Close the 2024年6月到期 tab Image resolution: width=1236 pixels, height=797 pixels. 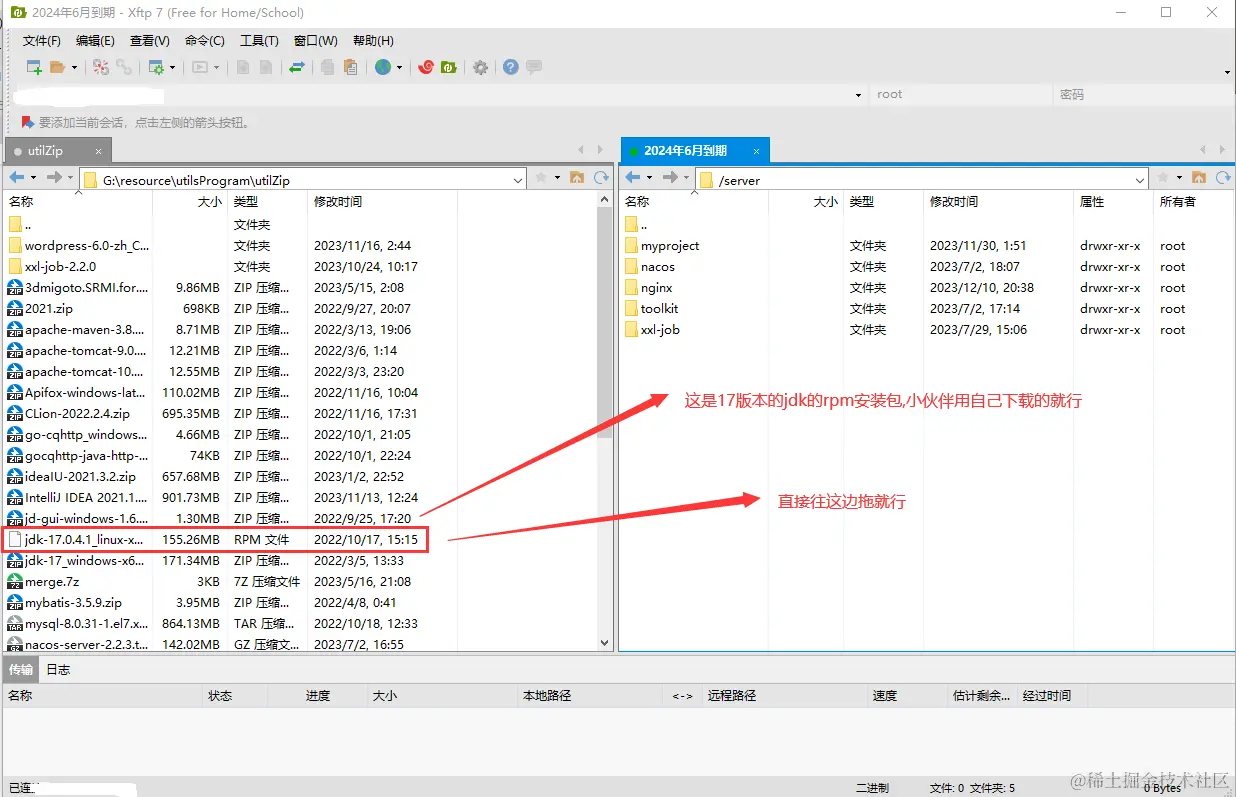coord(757,151)
